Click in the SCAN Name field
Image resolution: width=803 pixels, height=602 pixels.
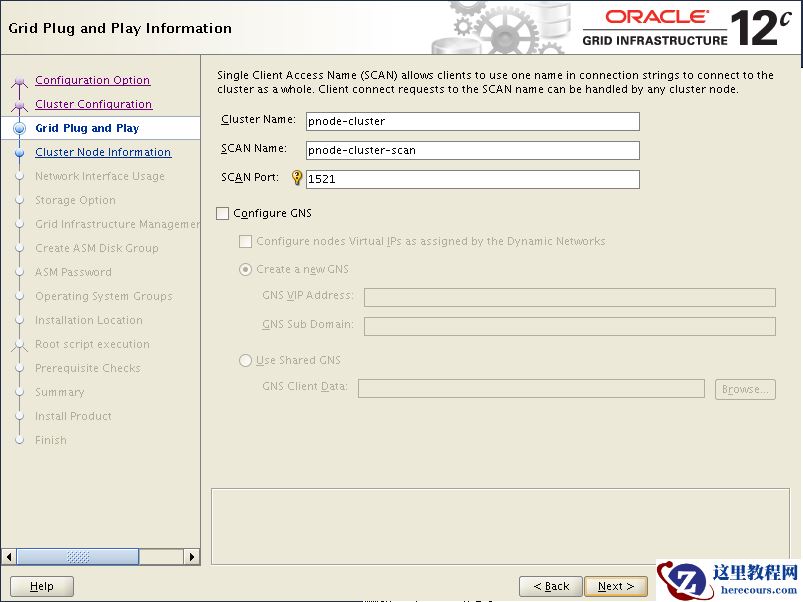pyautogui.click(x=473, y=150)
